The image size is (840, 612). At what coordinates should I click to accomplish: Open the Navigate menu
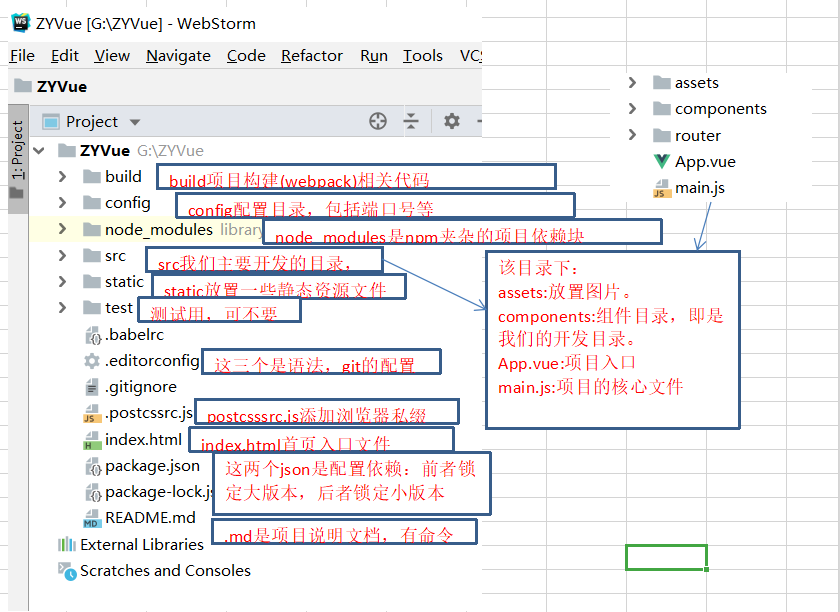(x=178, y=56)
